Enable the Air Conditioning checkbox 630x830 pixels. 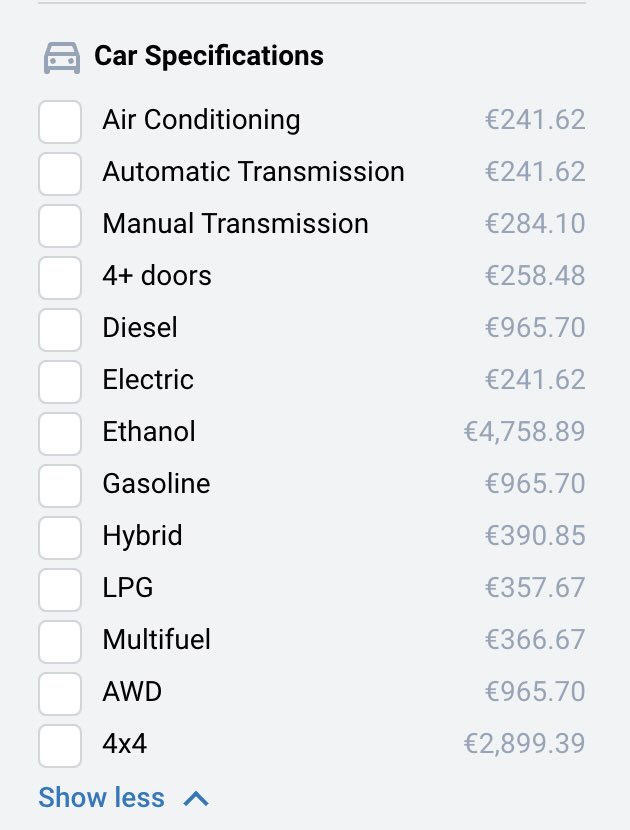(60, 121)
